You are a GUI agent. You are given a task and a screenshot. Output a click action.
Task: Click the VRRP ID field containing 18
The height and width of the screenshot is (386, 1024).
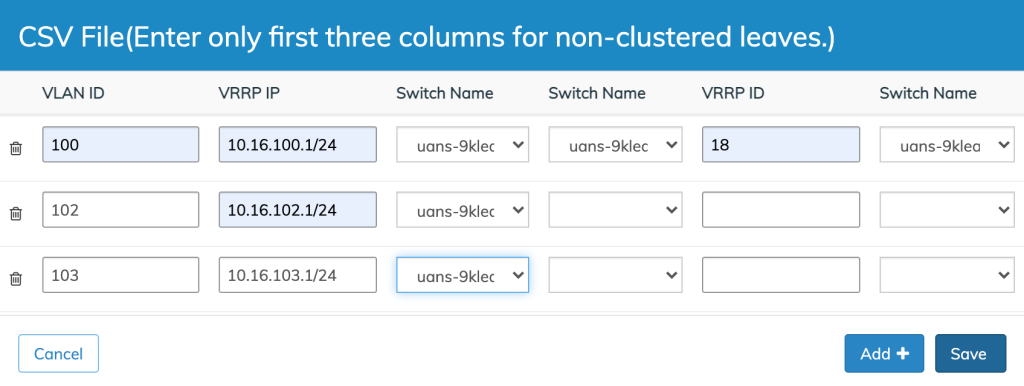[x=781, y=144]
